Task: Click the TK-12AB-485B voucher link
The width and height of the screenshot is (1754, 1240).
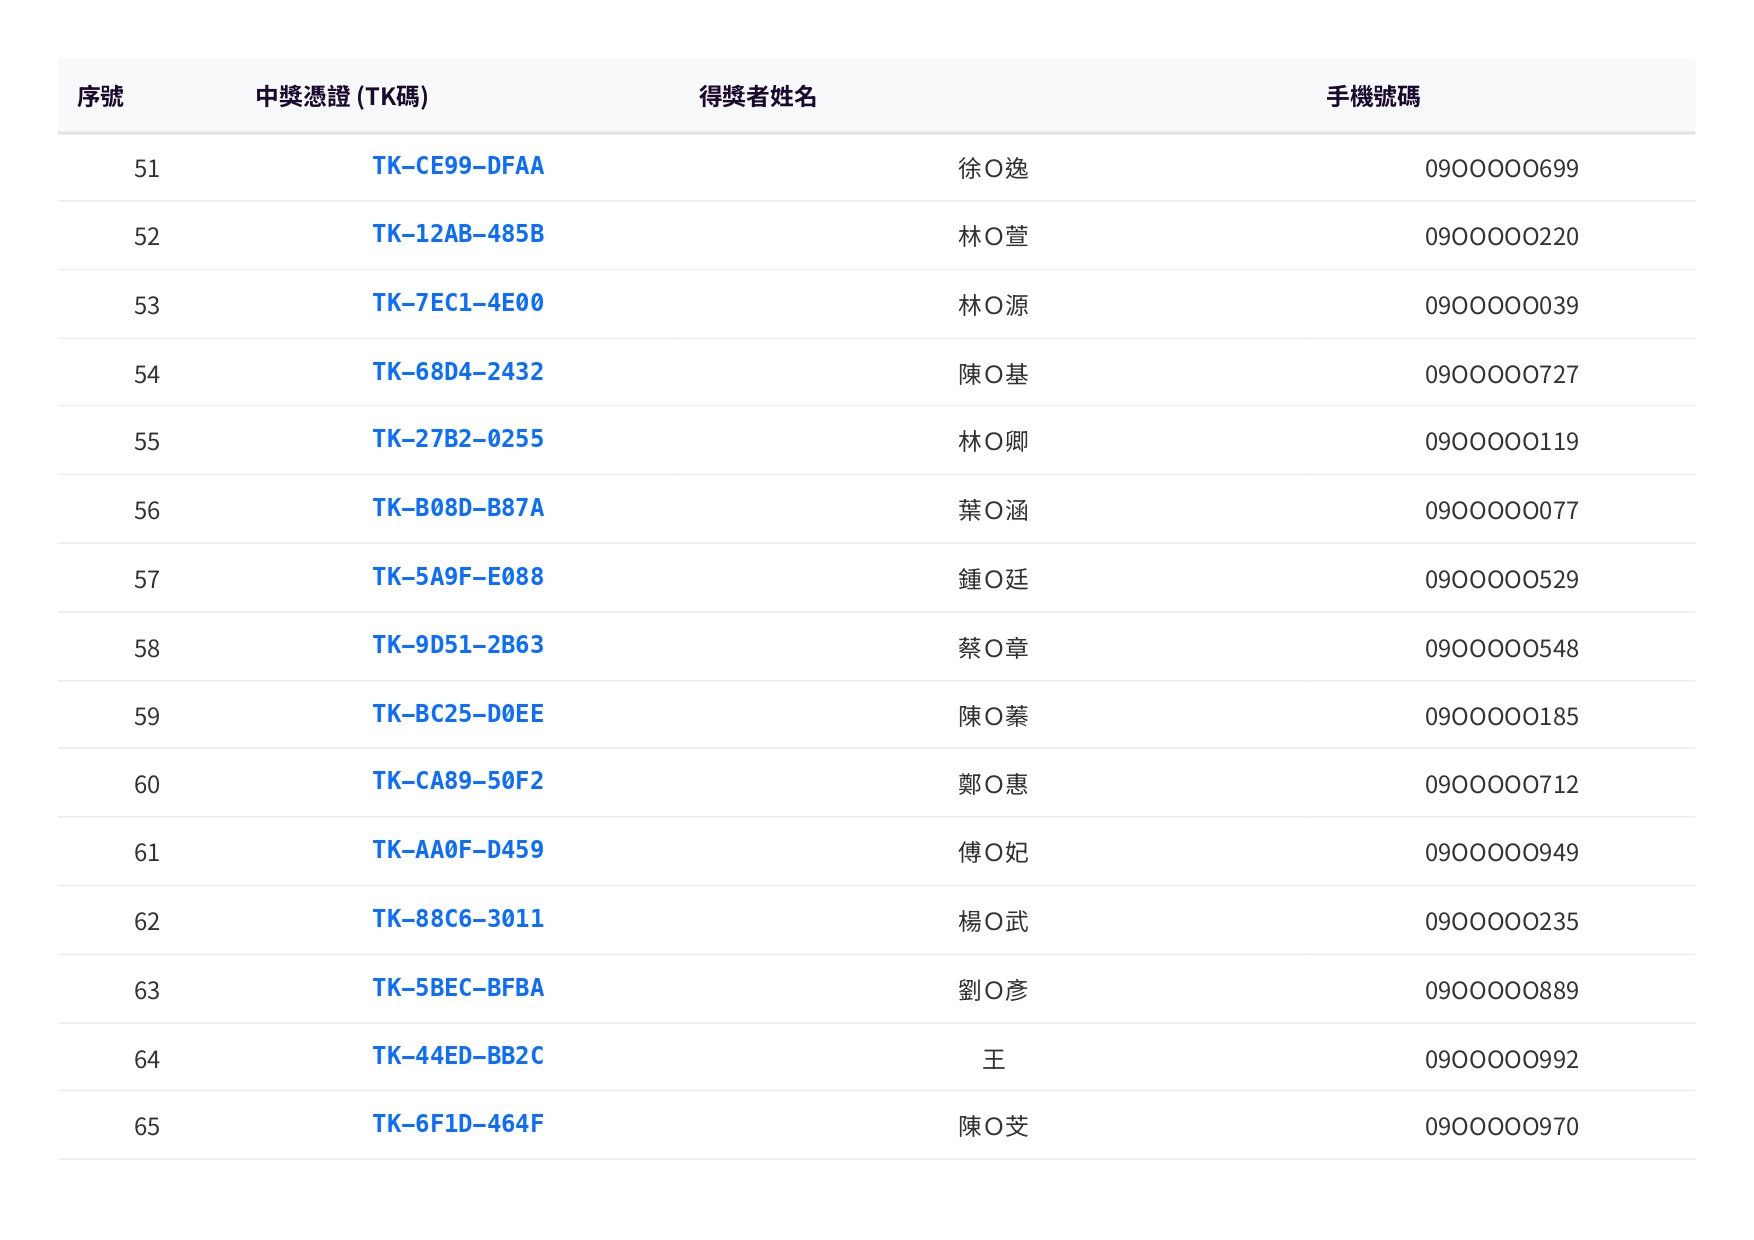Action: [x=458, y=234]
